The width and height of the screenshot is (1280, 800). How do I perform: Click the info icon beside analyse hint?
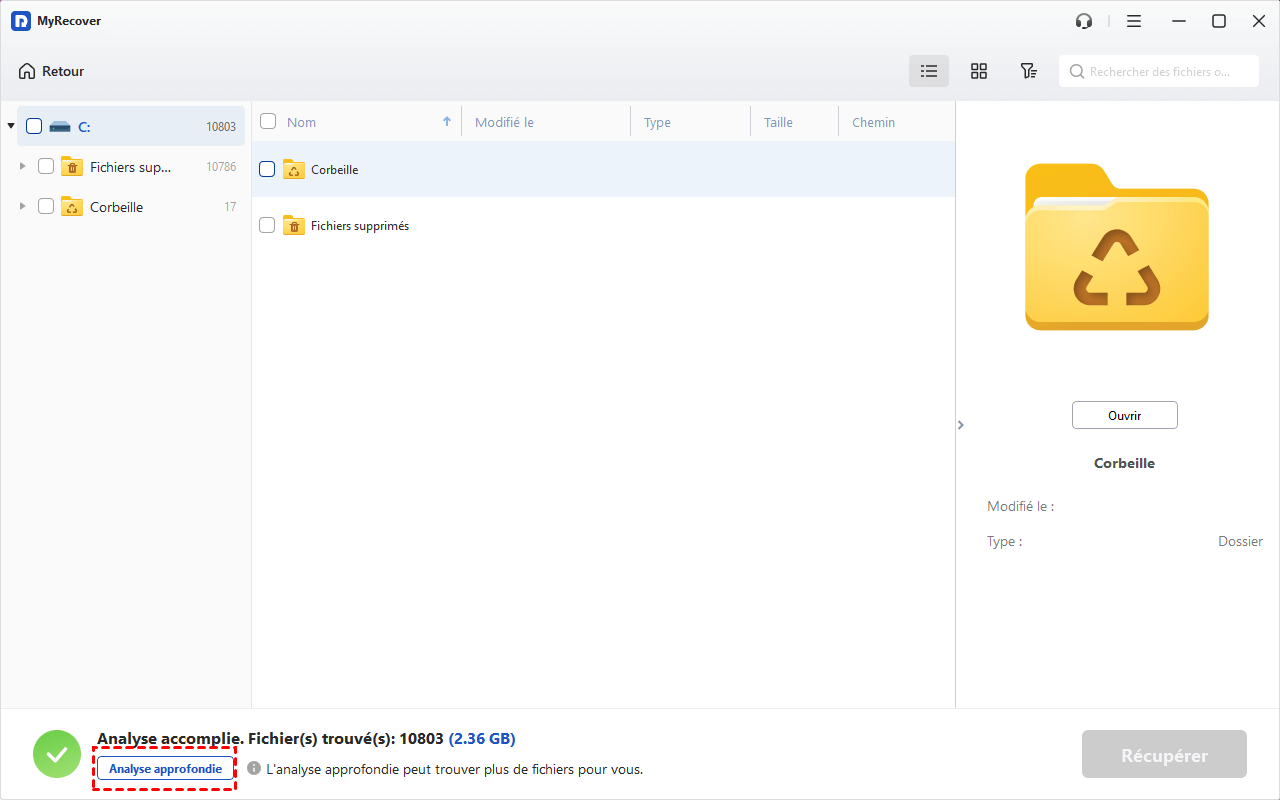254,769
